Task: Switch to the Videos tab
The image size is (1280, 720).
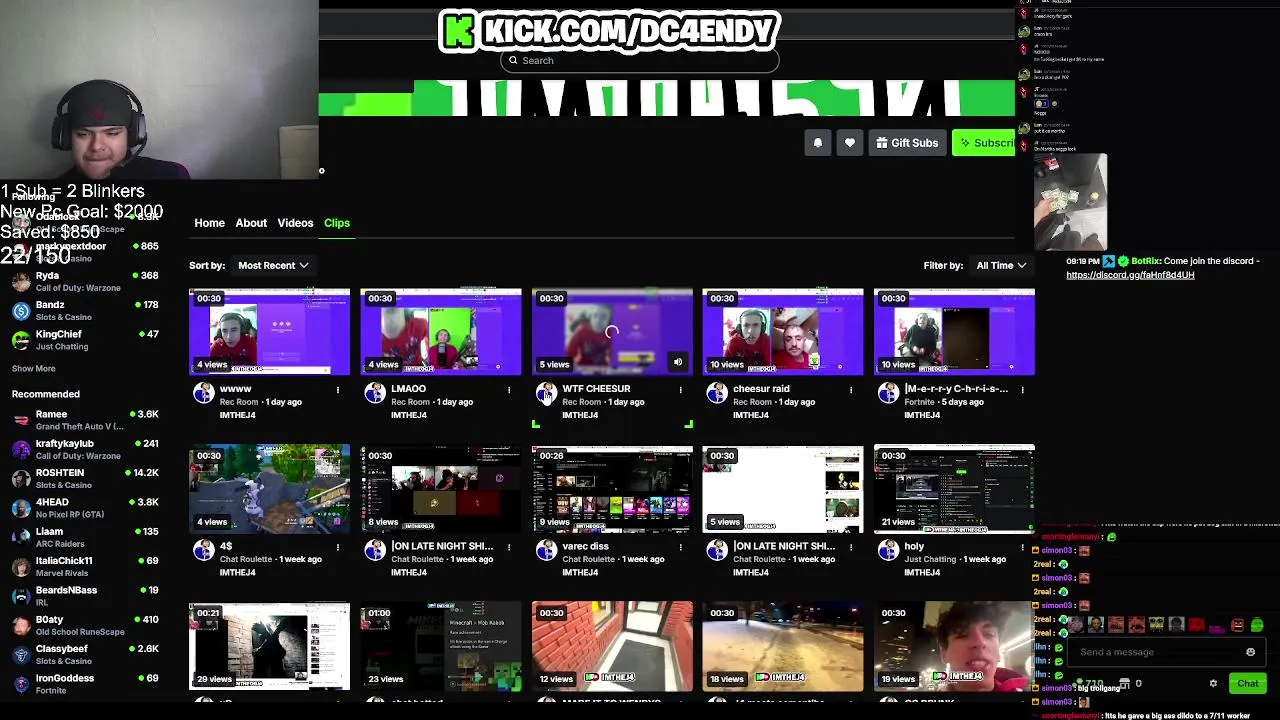Action: tap(295, 223)
